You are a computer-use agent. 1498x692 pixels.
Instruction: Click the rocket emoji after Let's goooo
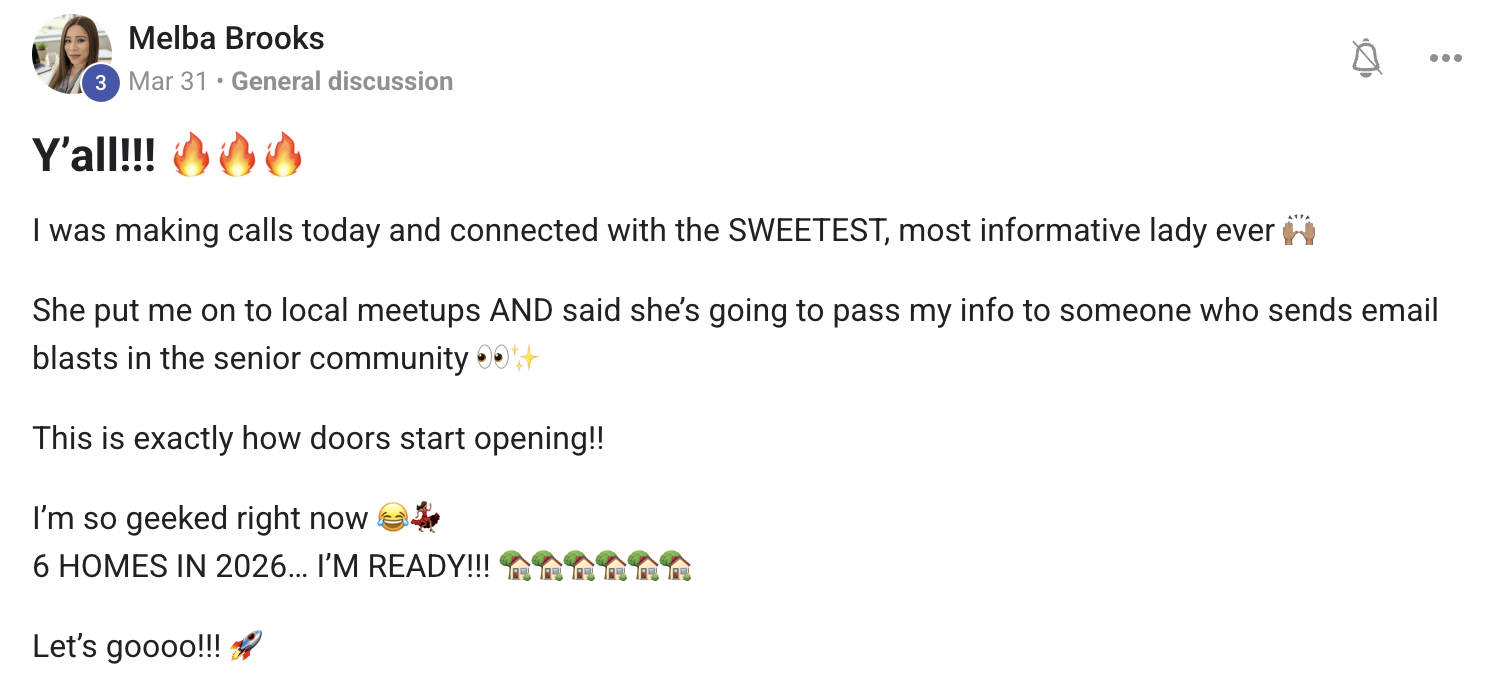246,646
